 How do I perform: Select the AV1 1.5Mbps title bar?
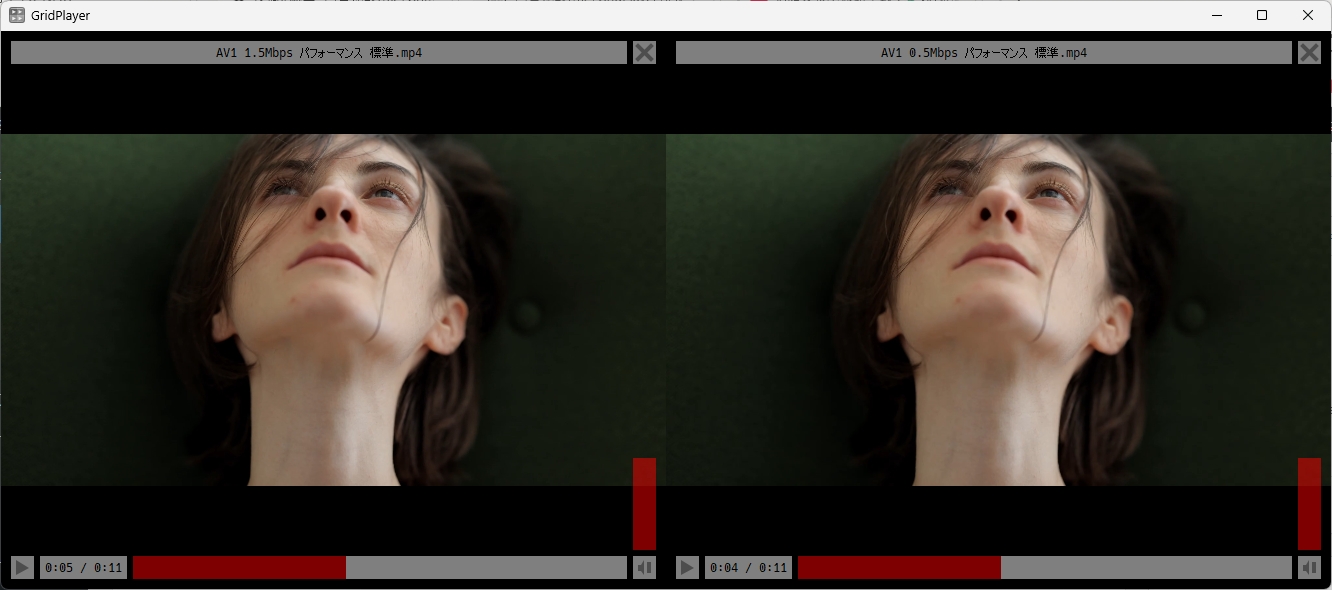[319, 53]
